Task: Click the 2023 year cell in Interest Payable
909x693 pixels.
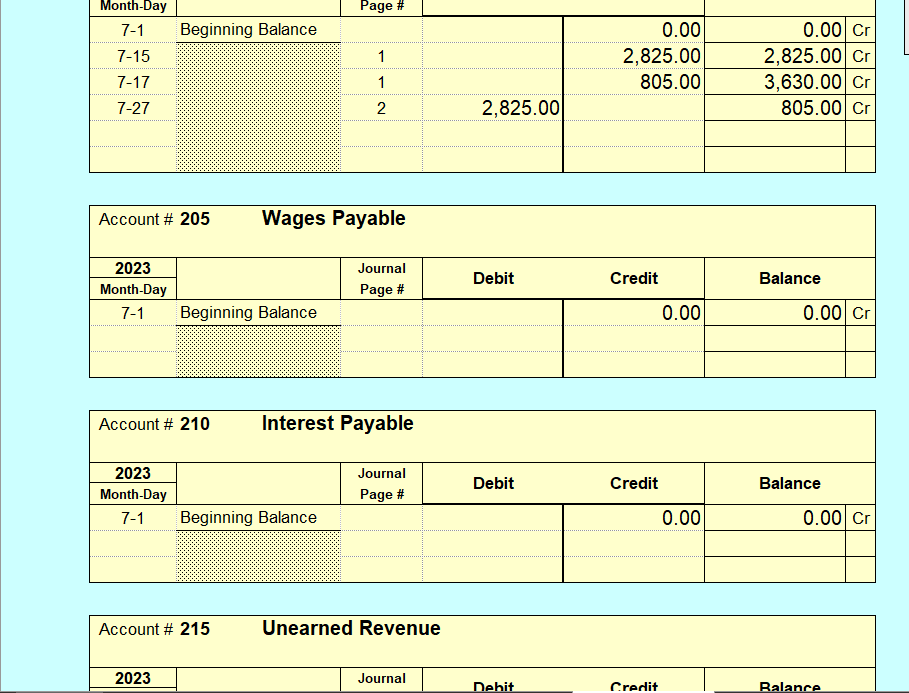Action: 132,473
